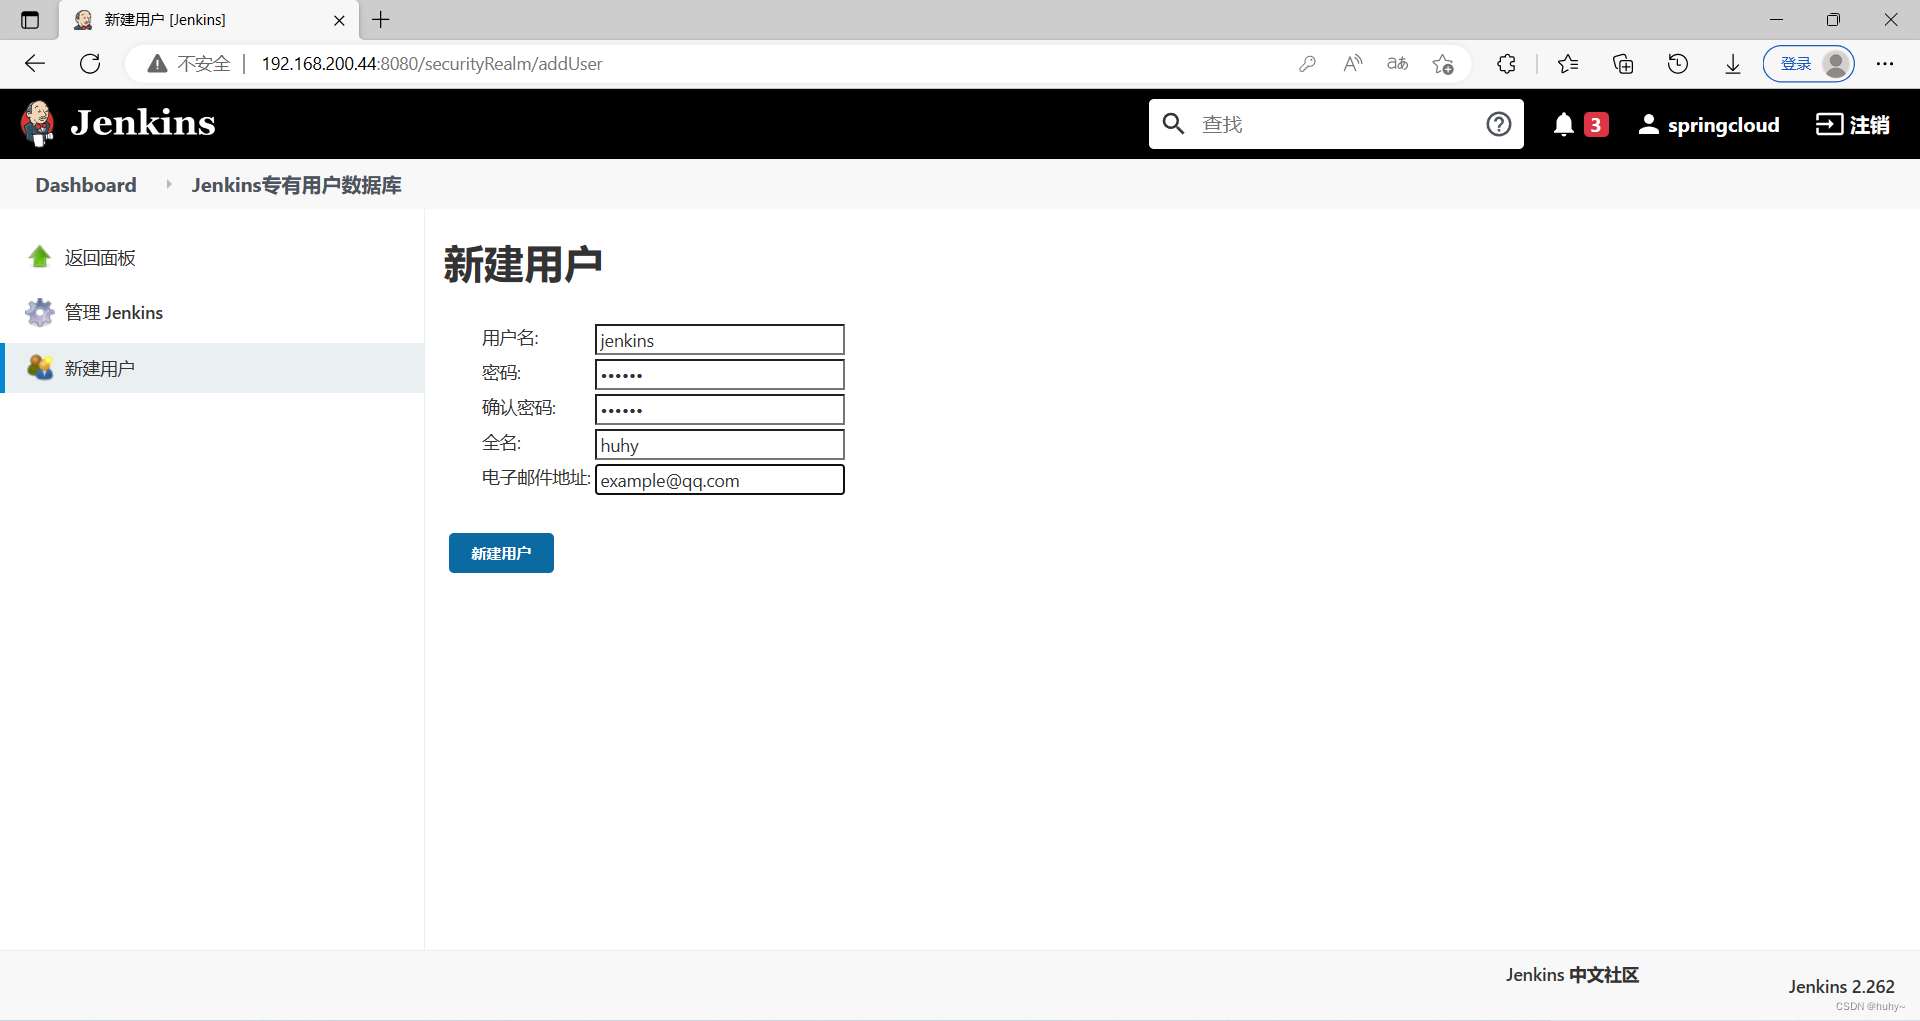
Task: Click the red 3 notification badge
Action: tap(1596, 125)
